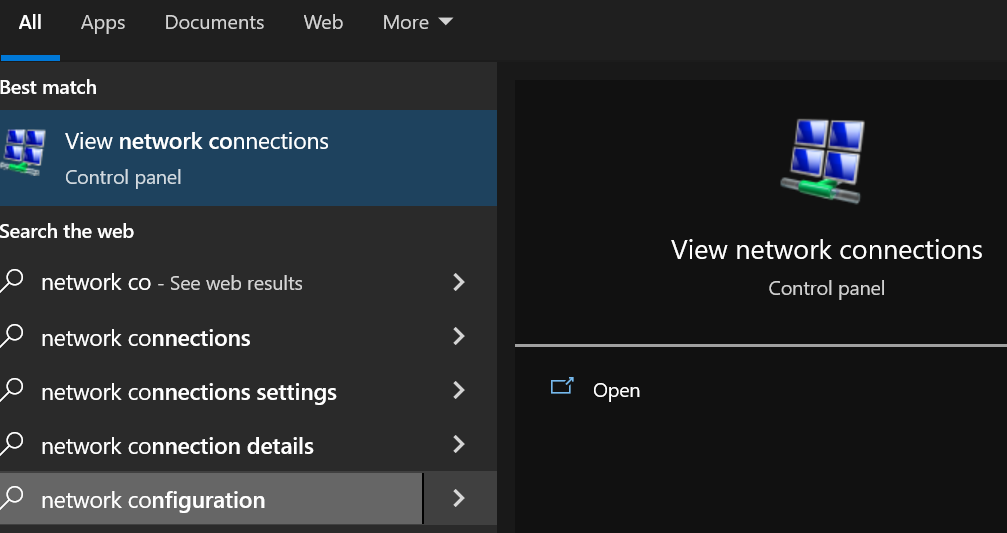Viewport: 1007px width, 533px height.
Task: Open the chevron beside "network configuration"
Action: click(x=459, y=499)
